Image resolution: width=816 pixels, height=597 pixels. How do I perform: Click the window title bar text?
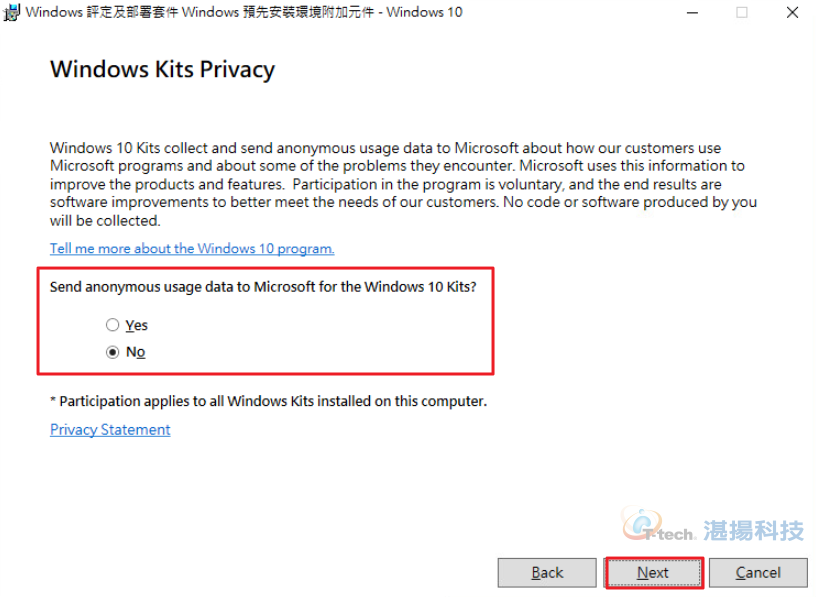[x=244, y=12]
